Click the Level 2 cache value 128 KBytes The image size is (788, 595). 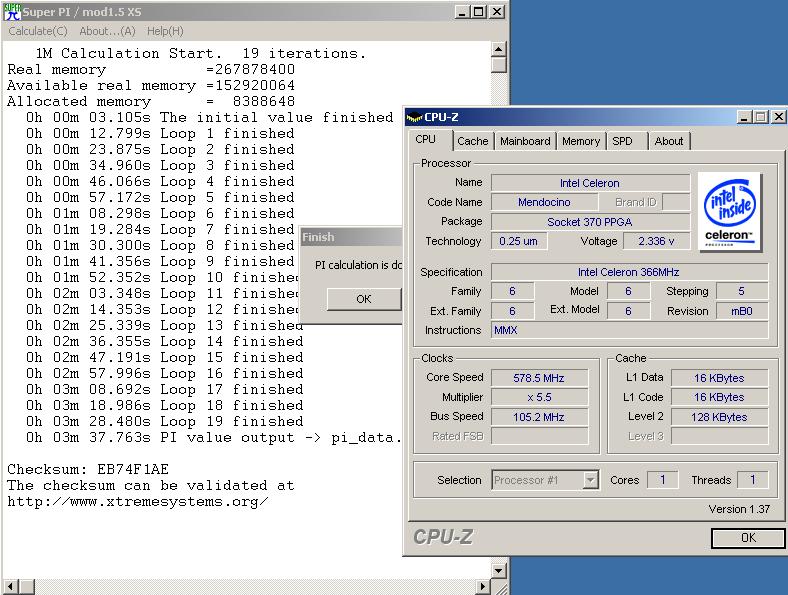tap(719, 417)
